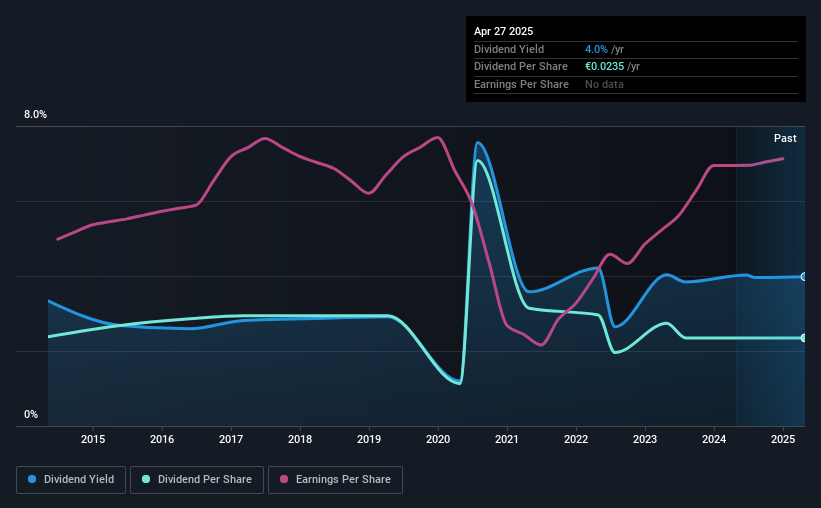
Task: Select the 2015 x-axis year label
Action: (x=93, y=439)
